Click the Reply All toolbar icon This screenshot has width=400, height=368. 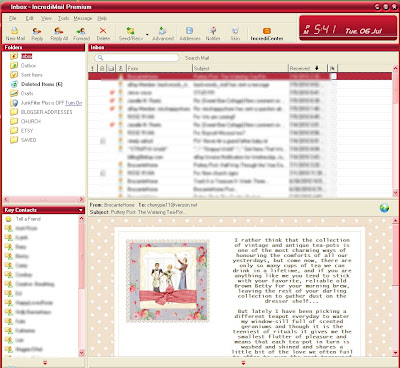59,34
